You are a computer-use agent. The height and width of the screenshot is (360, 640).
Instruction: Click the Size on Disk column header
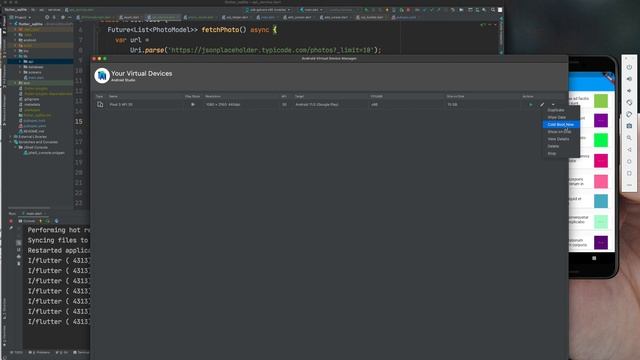tap(456, 96)
